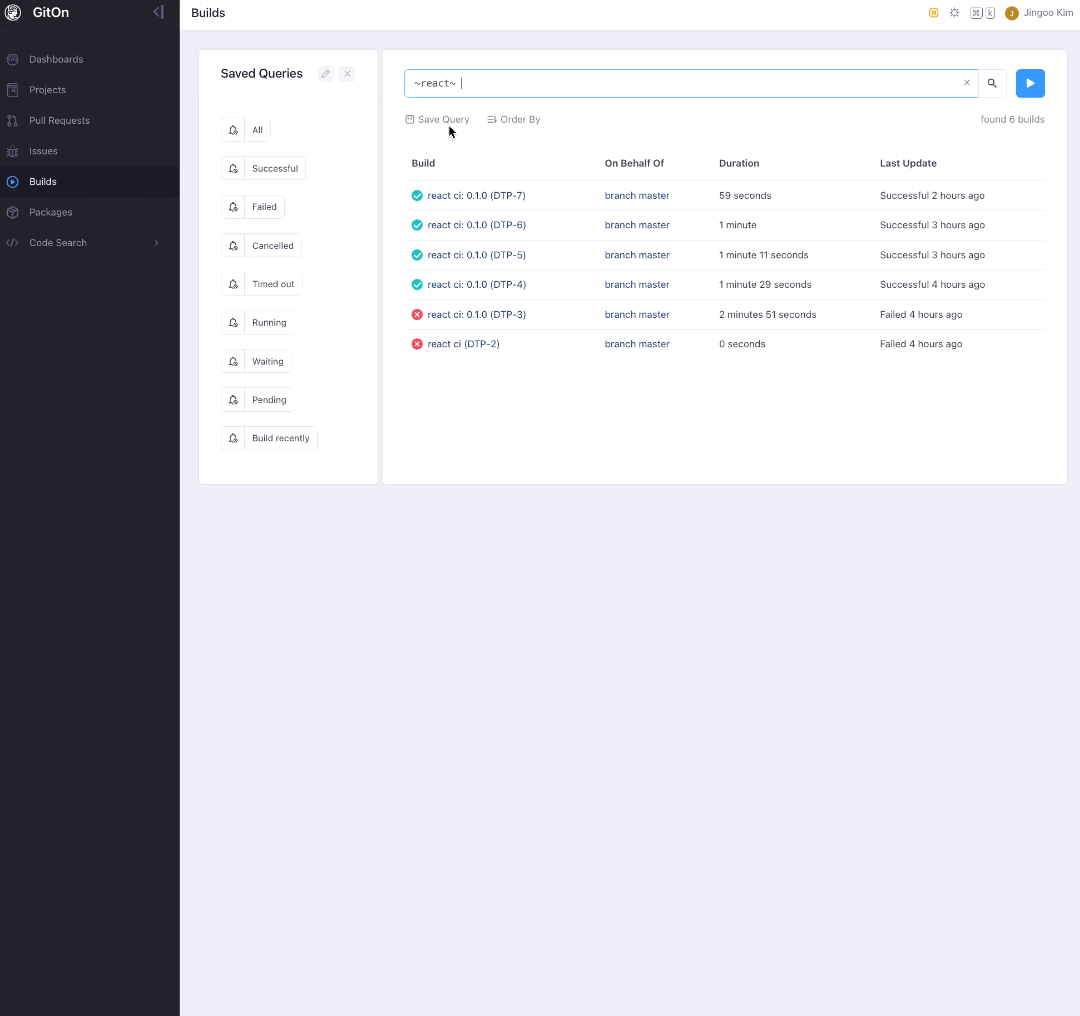Toggle watch bell for Timed out query
This screenshot has width=1080, height=1016.
[x=233, y=284]
